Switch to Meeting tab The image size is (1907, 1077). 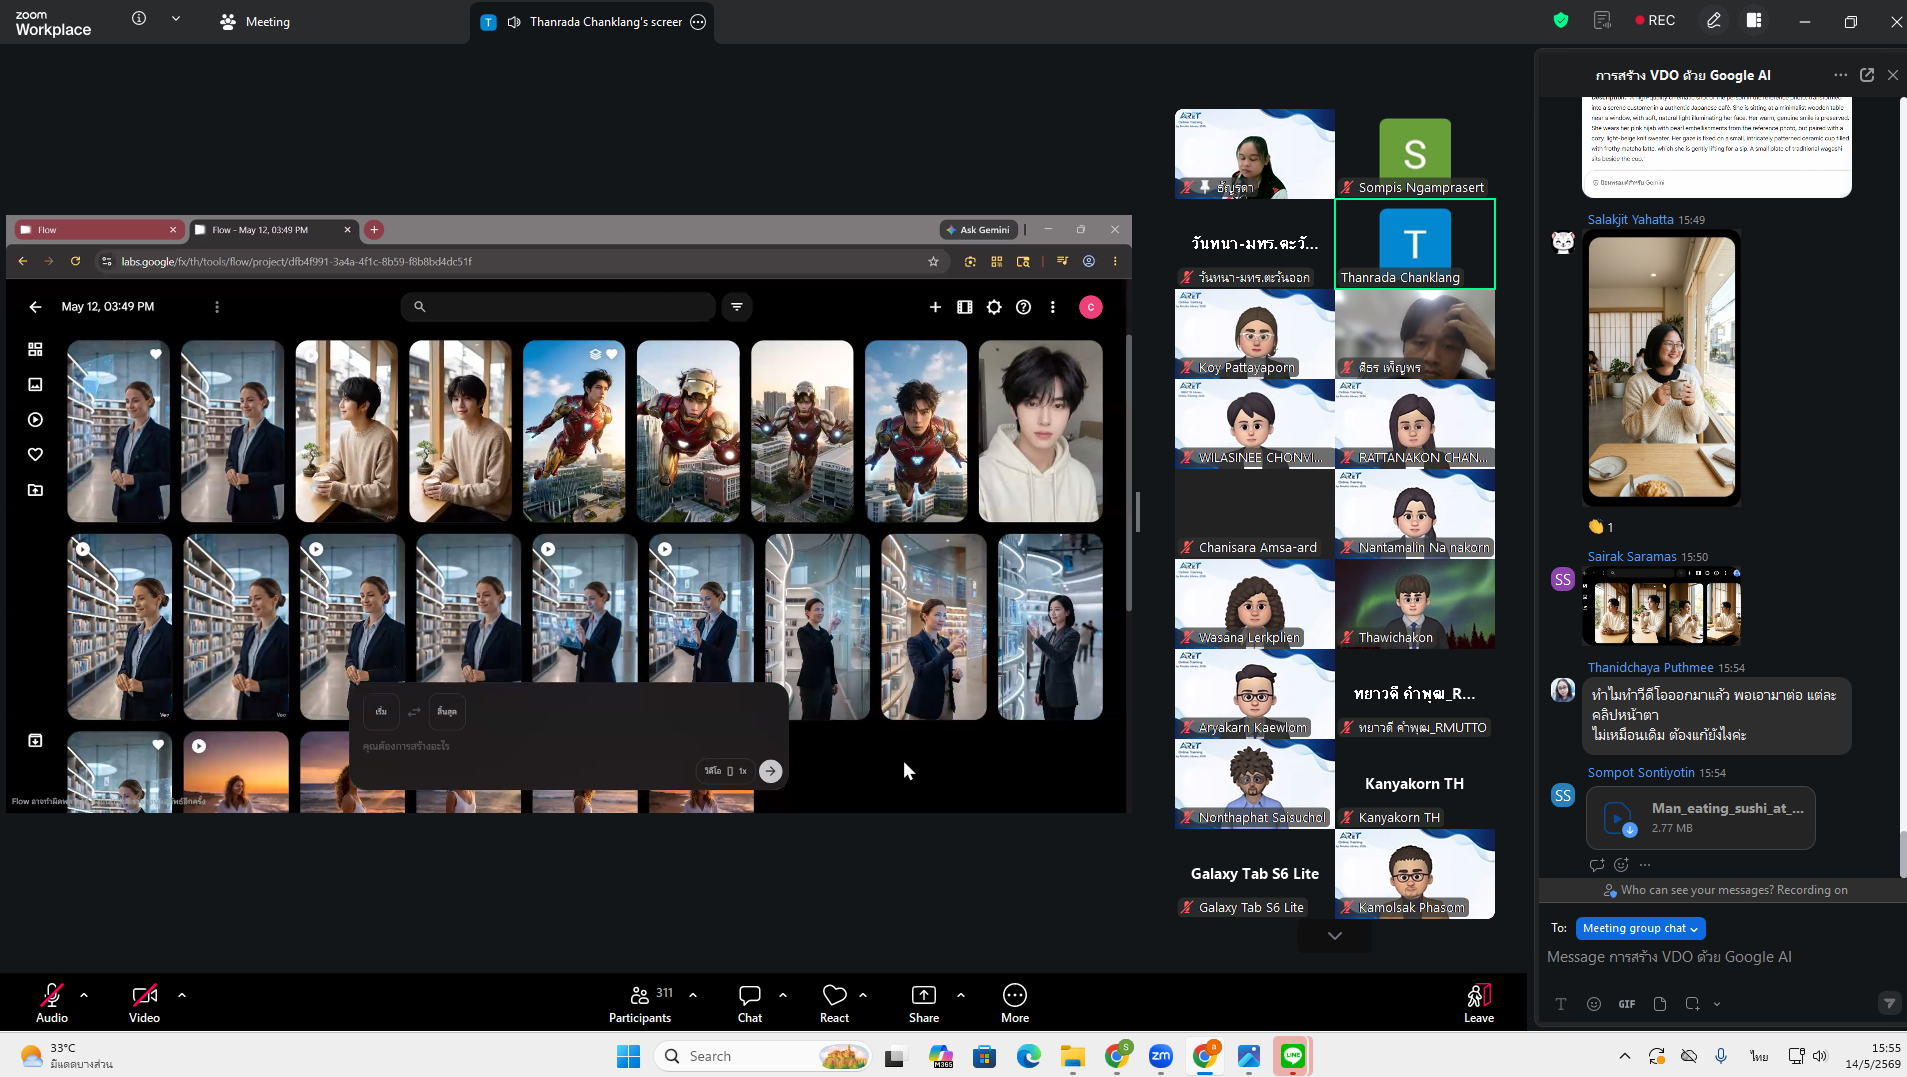click(x=255, y=22)
